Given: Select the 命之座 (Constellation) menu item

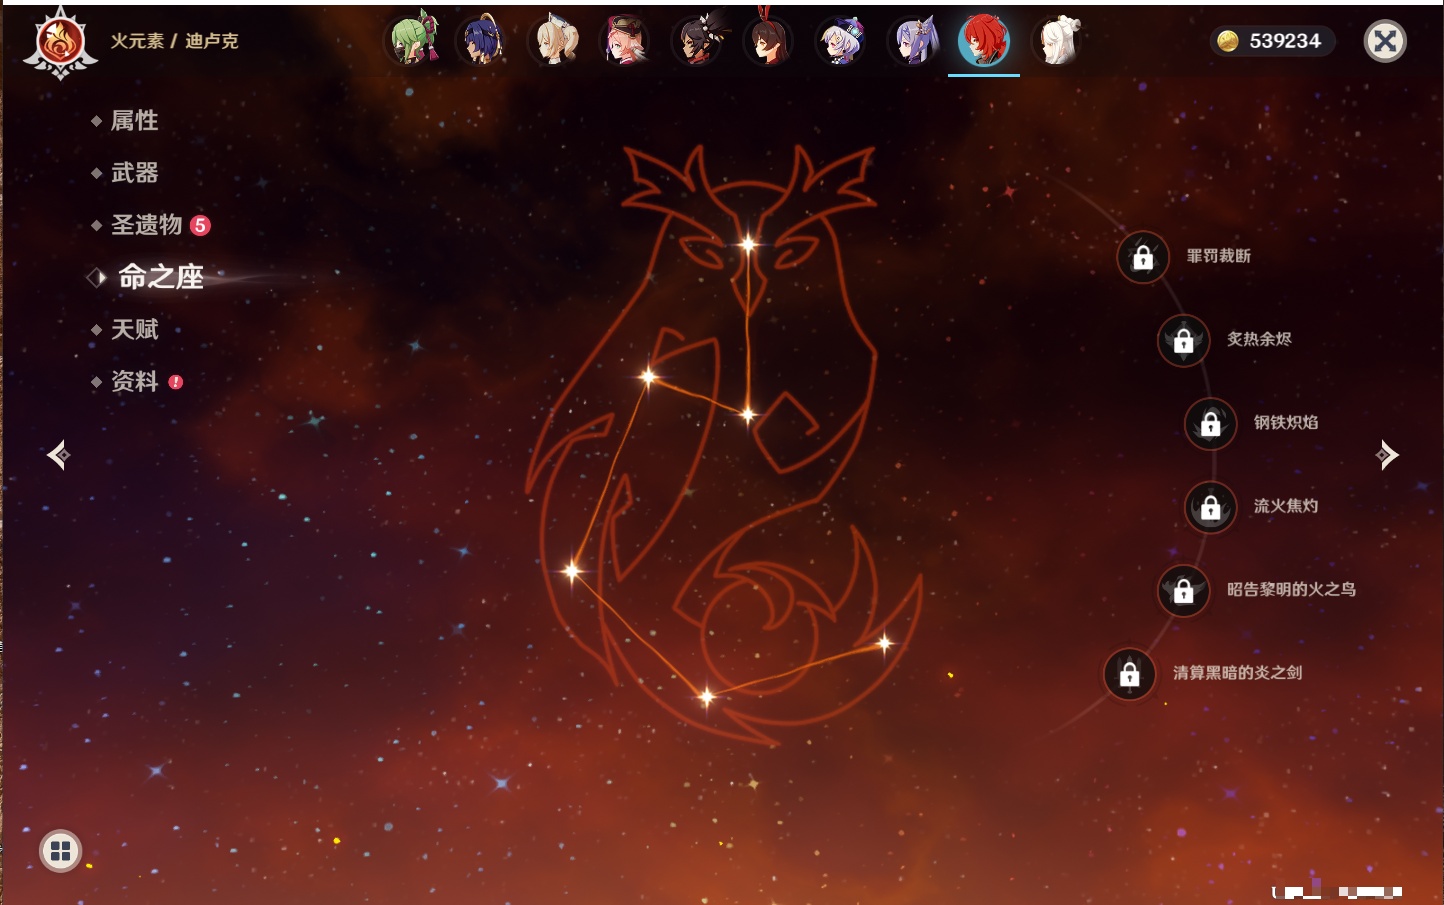Looking at the screenshot, I should pyautogui.click(x=160, y=277).
